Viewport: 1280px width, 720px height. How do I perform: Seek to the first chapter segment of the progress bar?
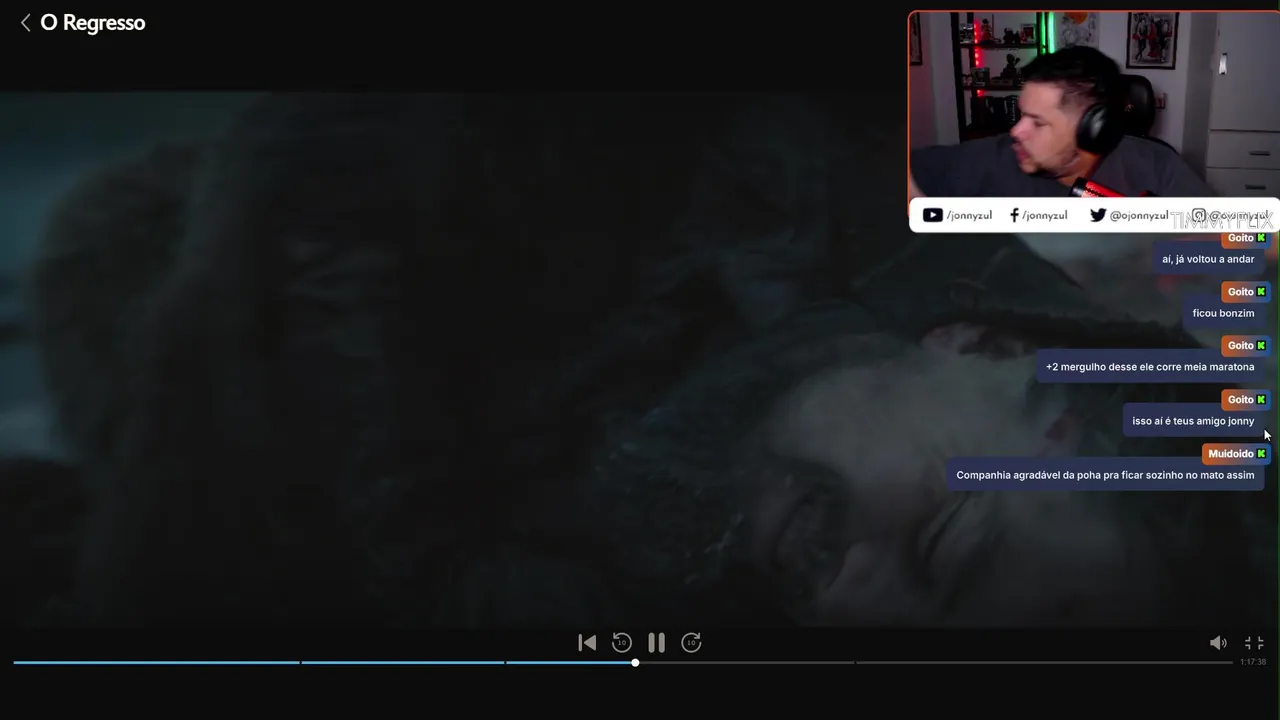point(156,662)
